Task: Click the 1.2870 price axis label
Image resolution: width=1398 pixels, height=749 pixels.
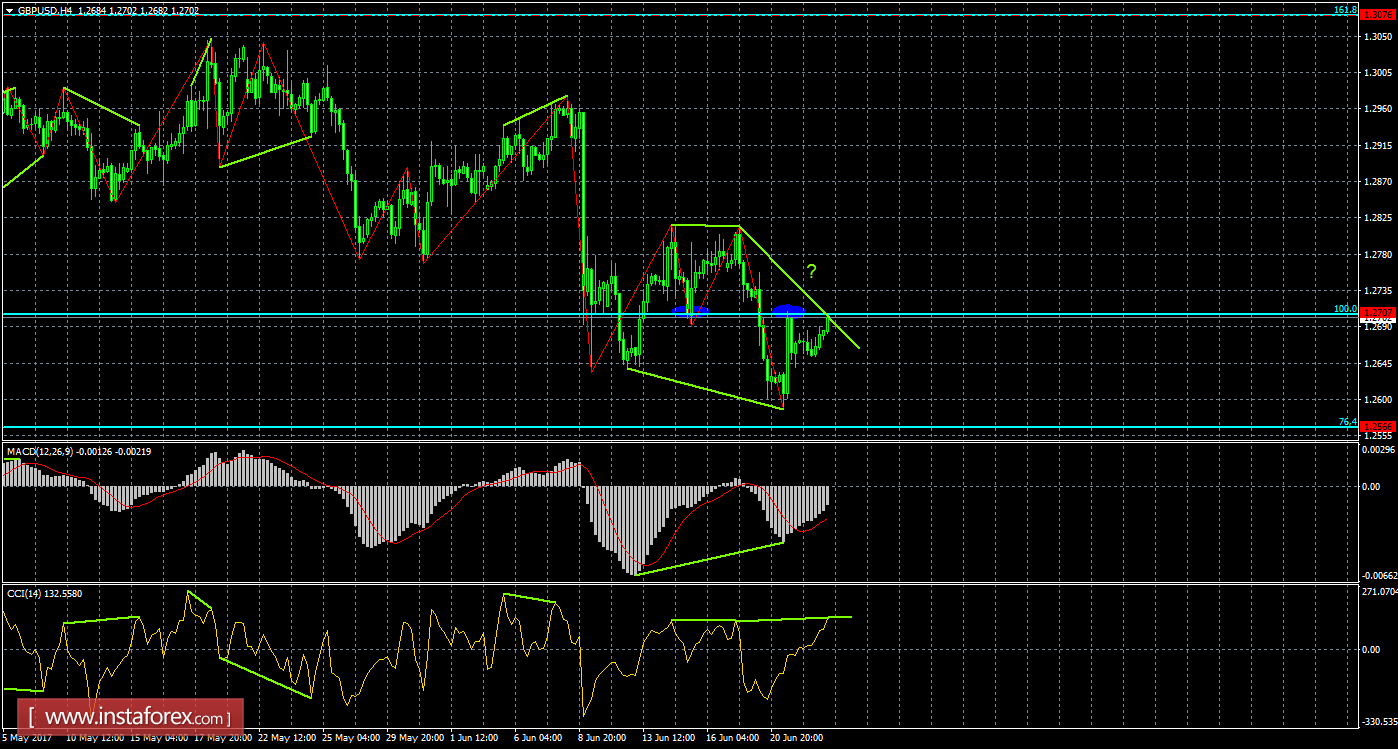Action: [1378, 182]
